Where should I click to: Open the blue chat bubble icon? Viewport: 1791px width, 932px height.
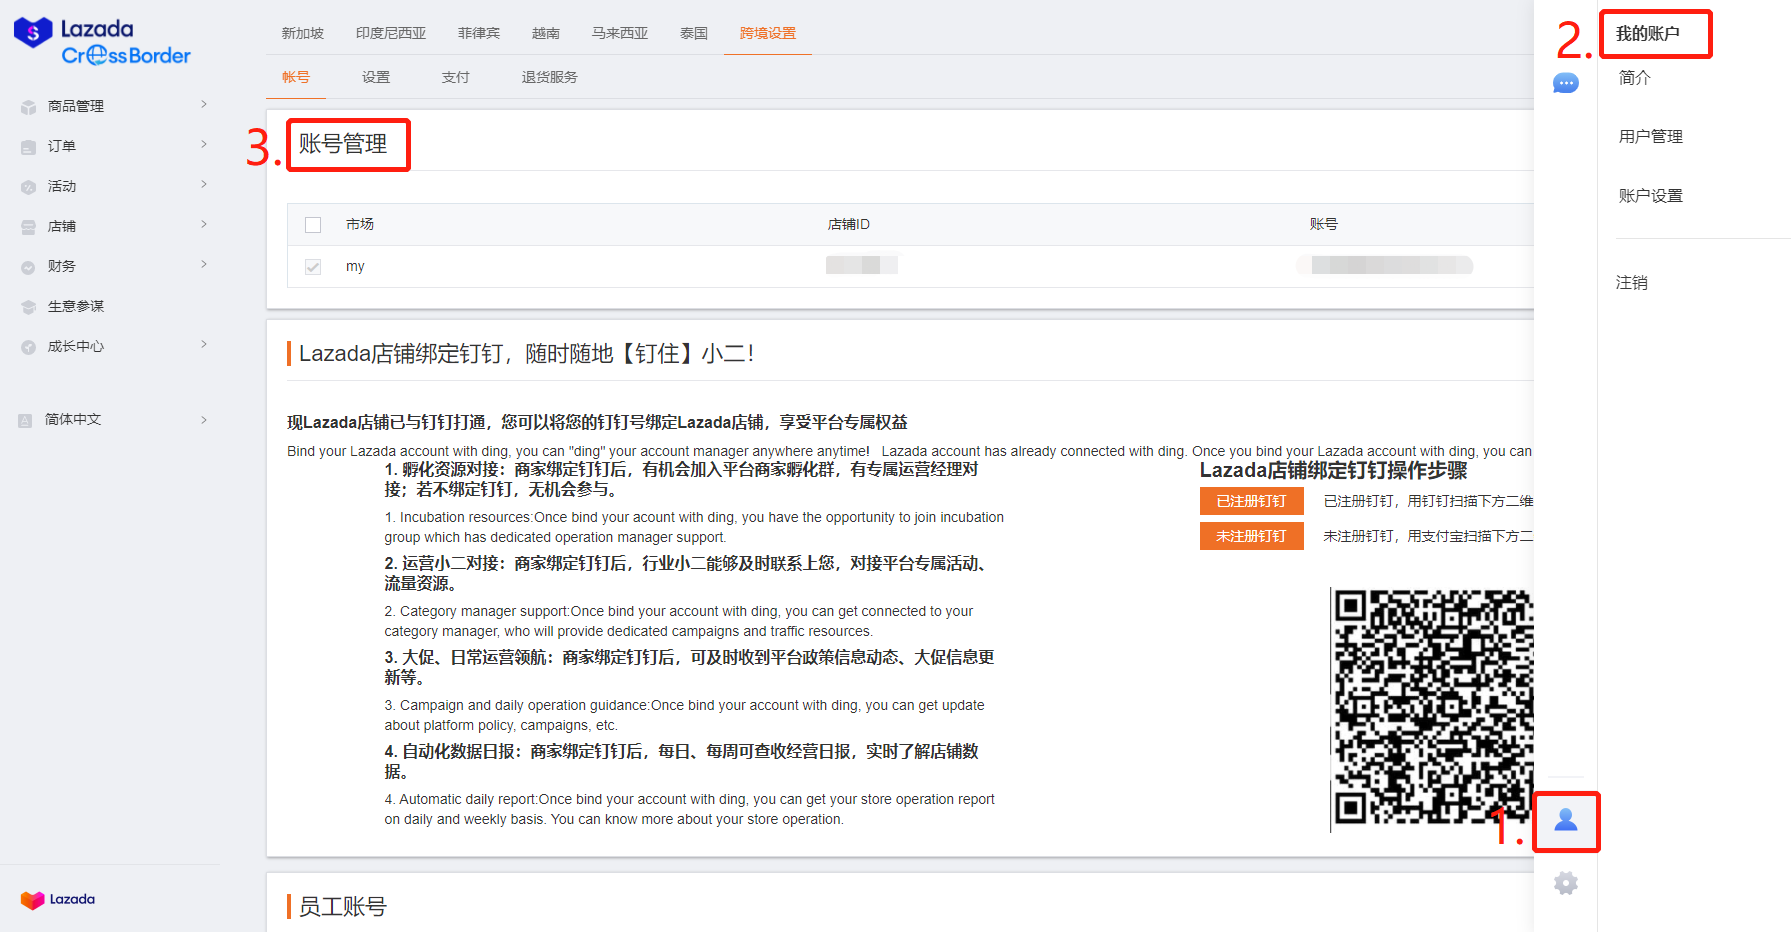pos(1566,83)
